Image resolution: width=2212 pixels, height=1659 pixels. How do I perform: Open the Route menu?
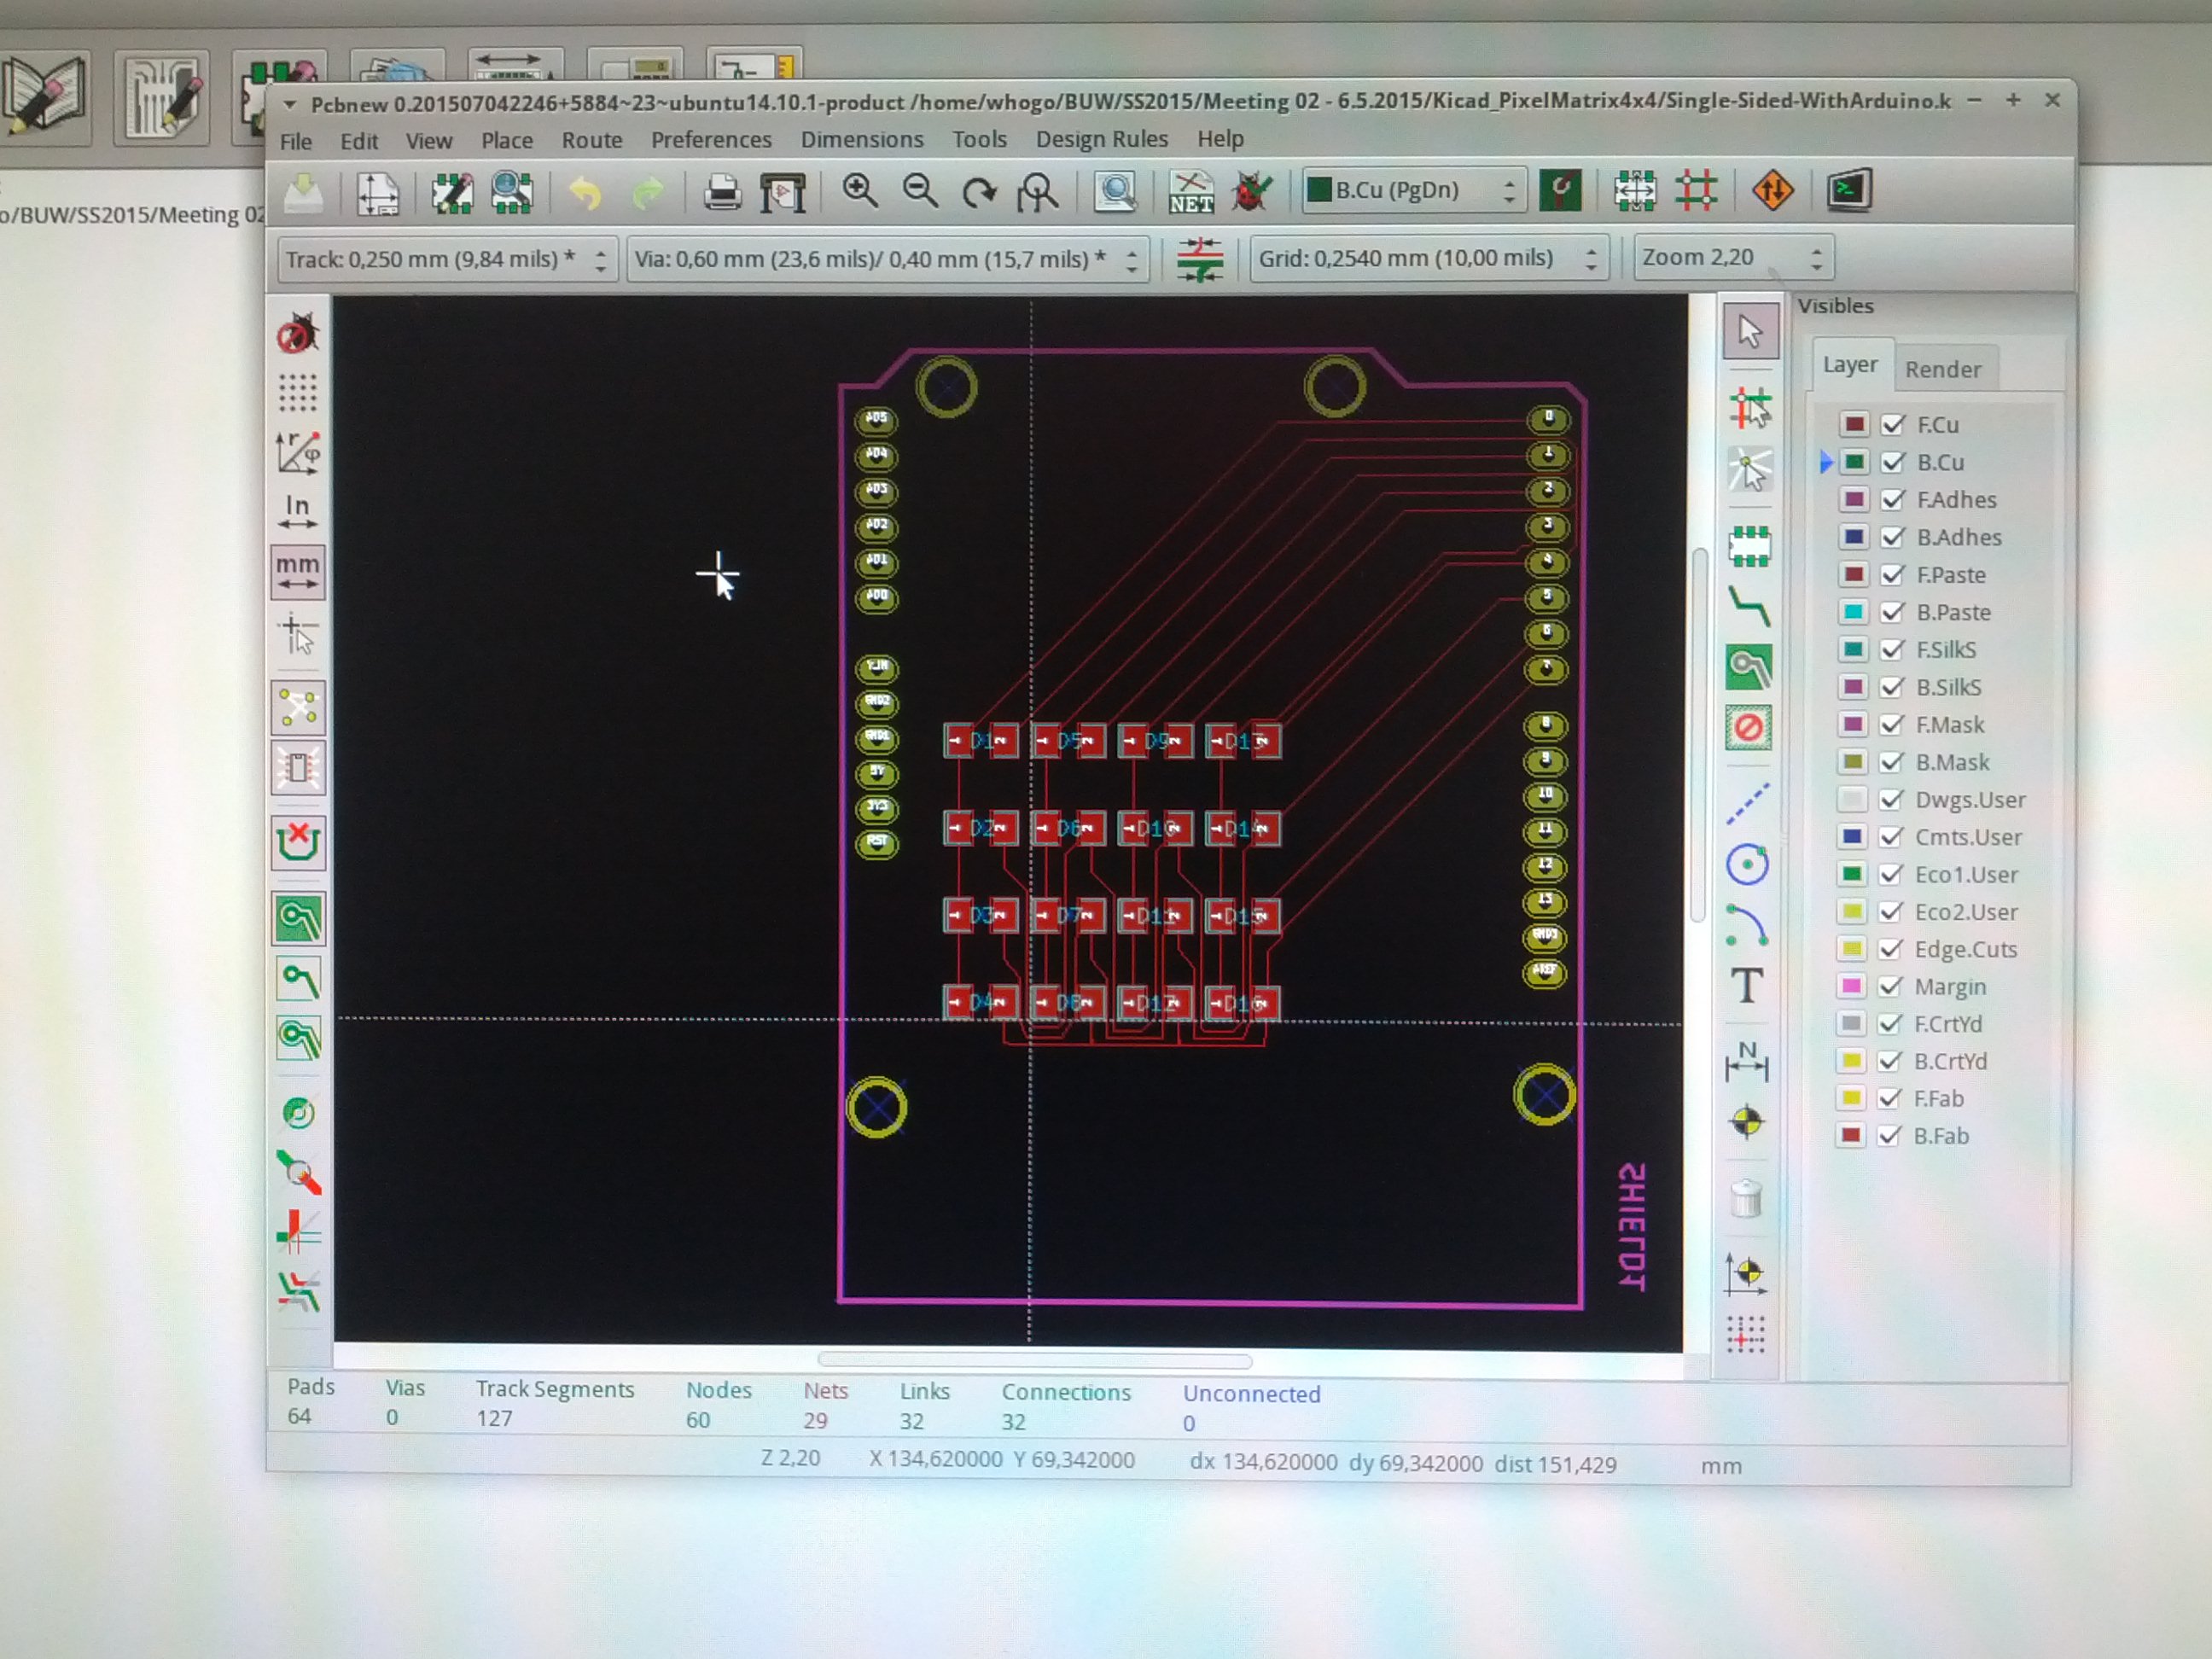pos(591,140)
